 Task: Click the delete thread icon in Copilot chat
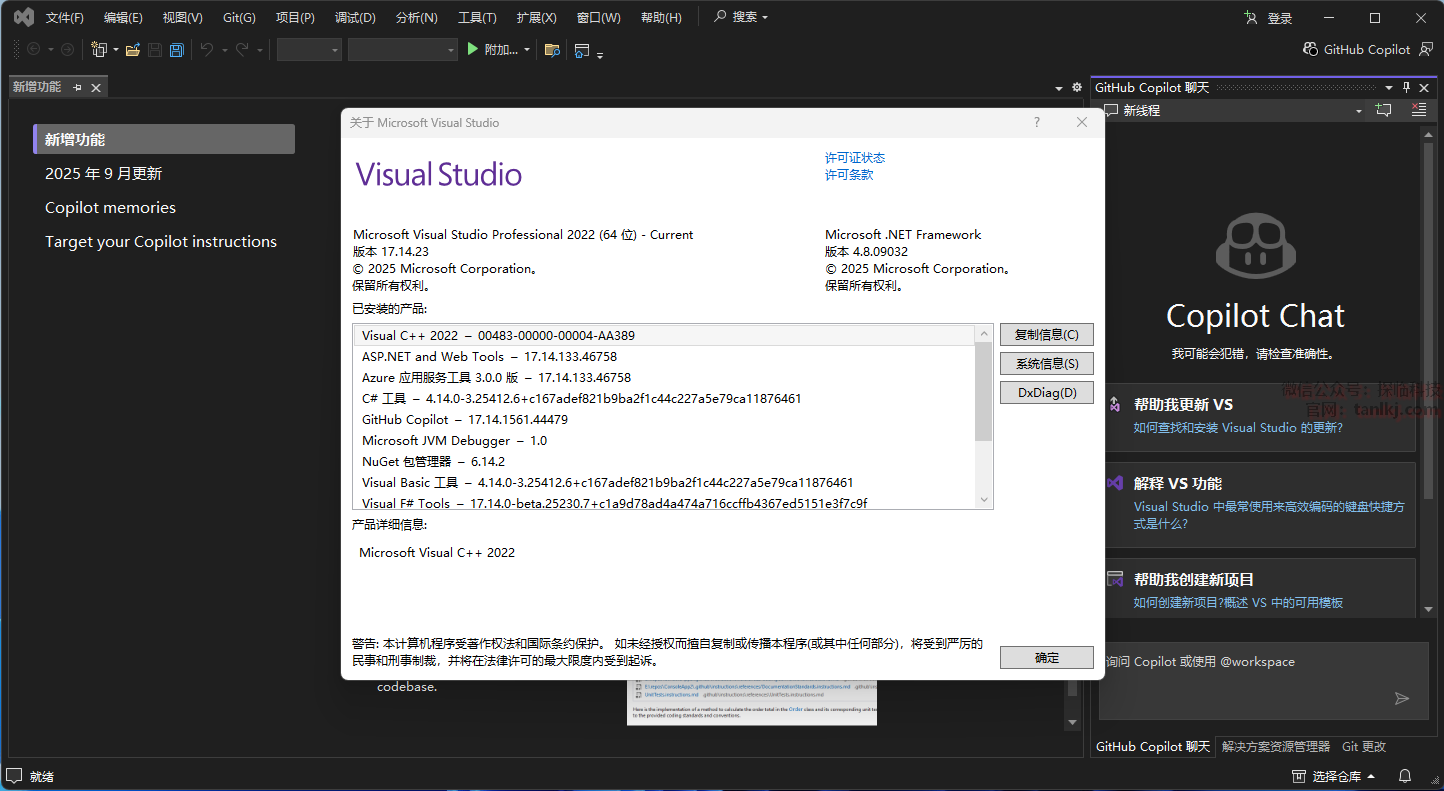[1418, 110]
